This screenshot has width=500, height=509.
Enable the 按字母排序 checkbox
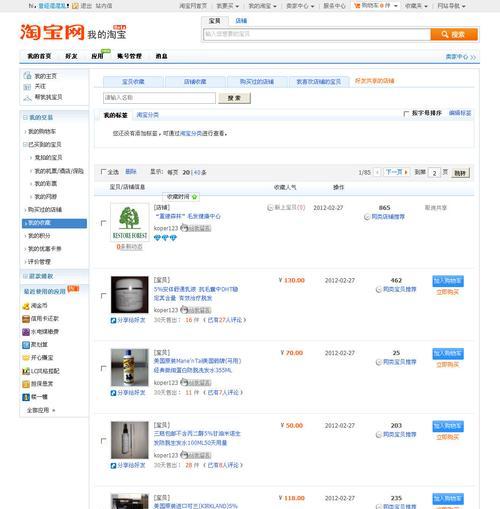pyautogui.click(x=406, y=114)
